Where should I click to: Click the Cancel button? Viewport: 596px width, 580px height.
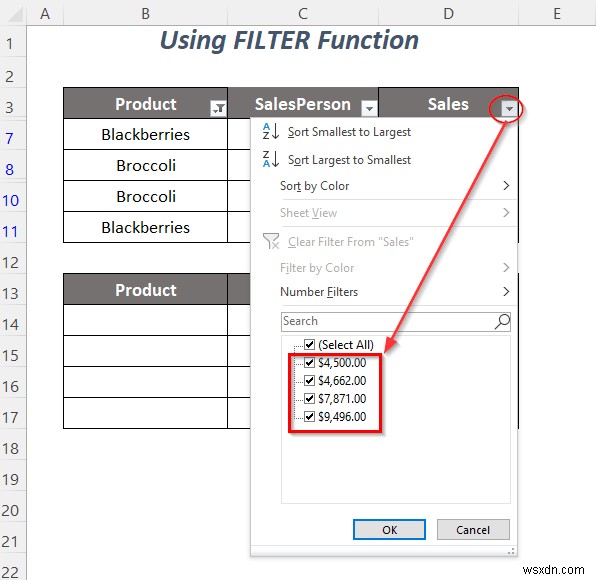473,530
